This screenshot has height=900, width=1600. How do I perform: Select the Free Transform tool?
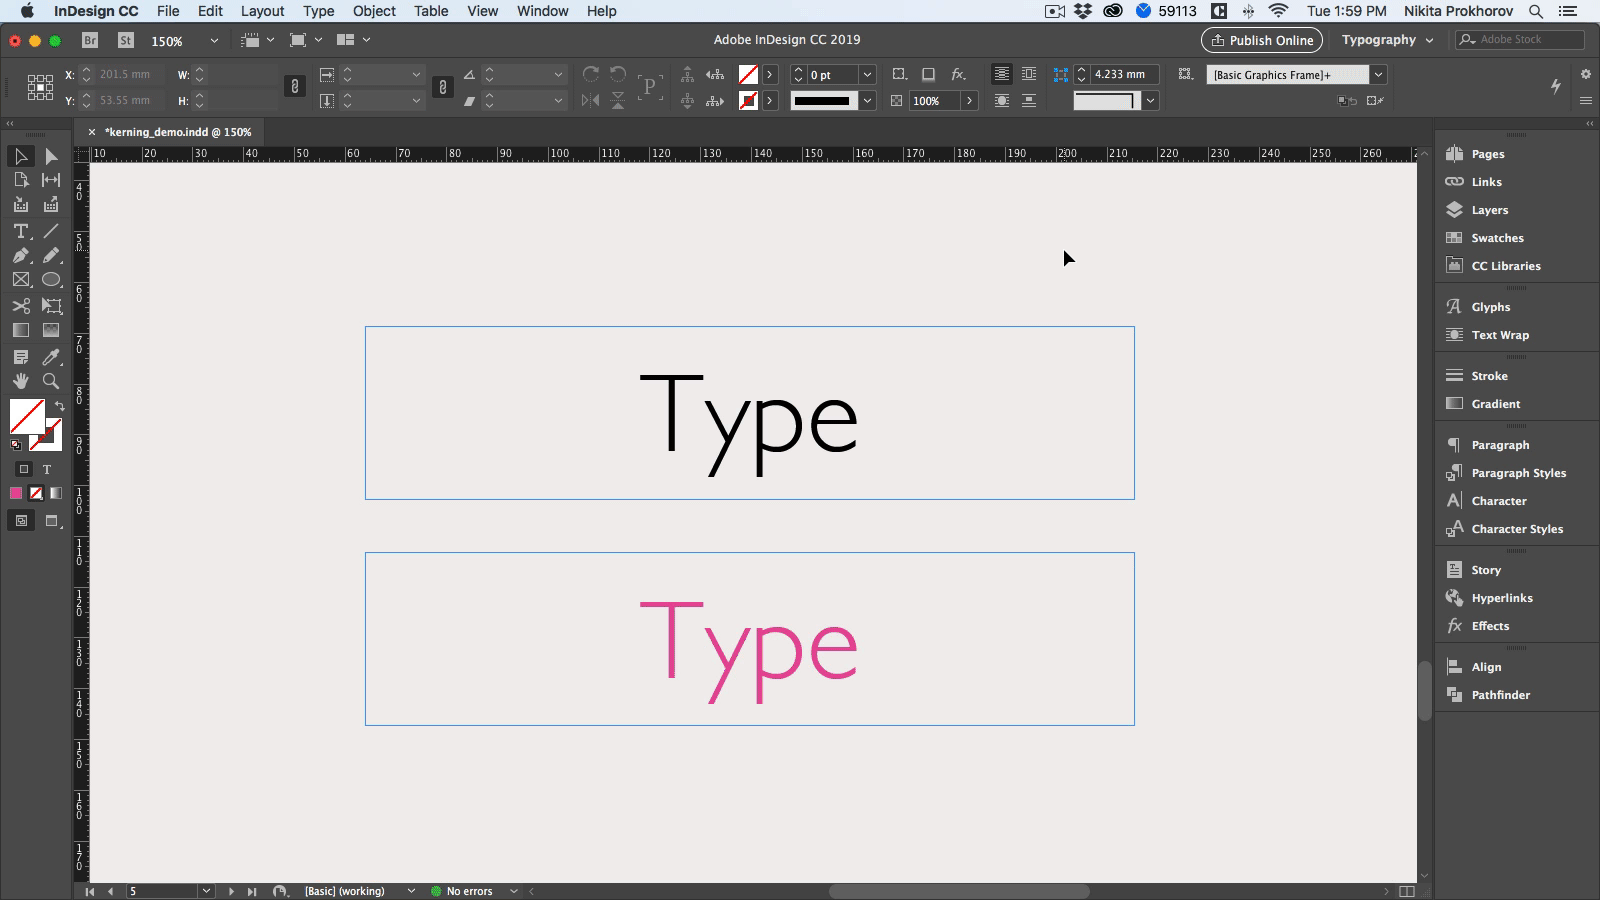pos(51,306)
